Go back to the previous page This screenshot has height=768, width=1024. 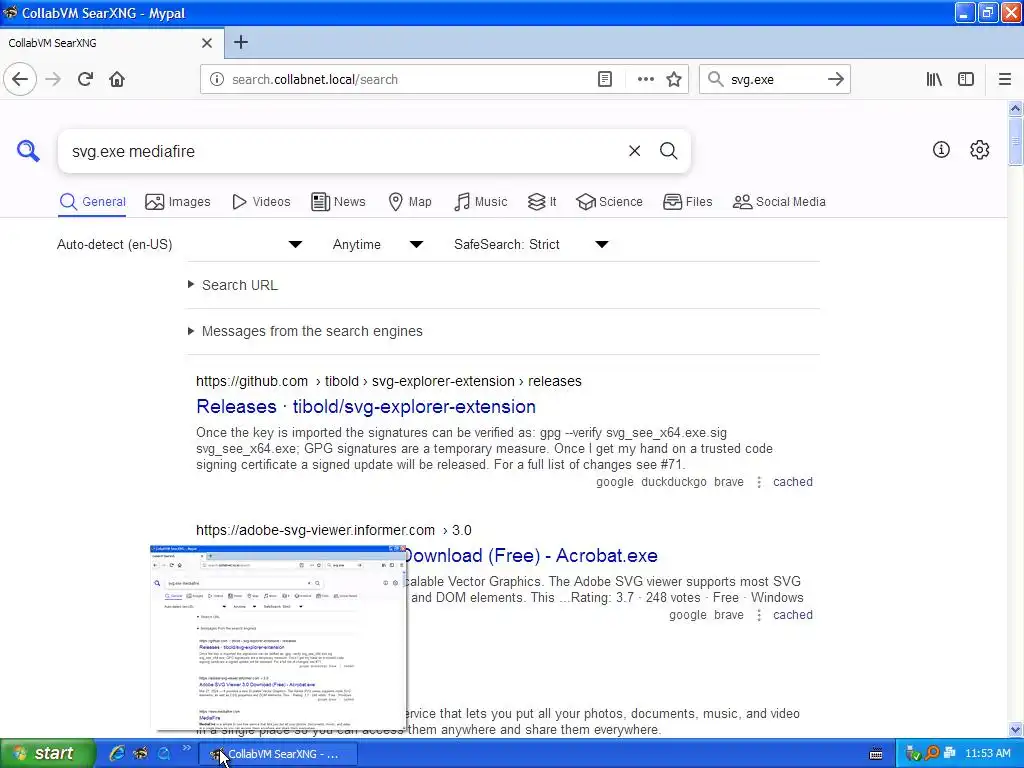[20, 79]
